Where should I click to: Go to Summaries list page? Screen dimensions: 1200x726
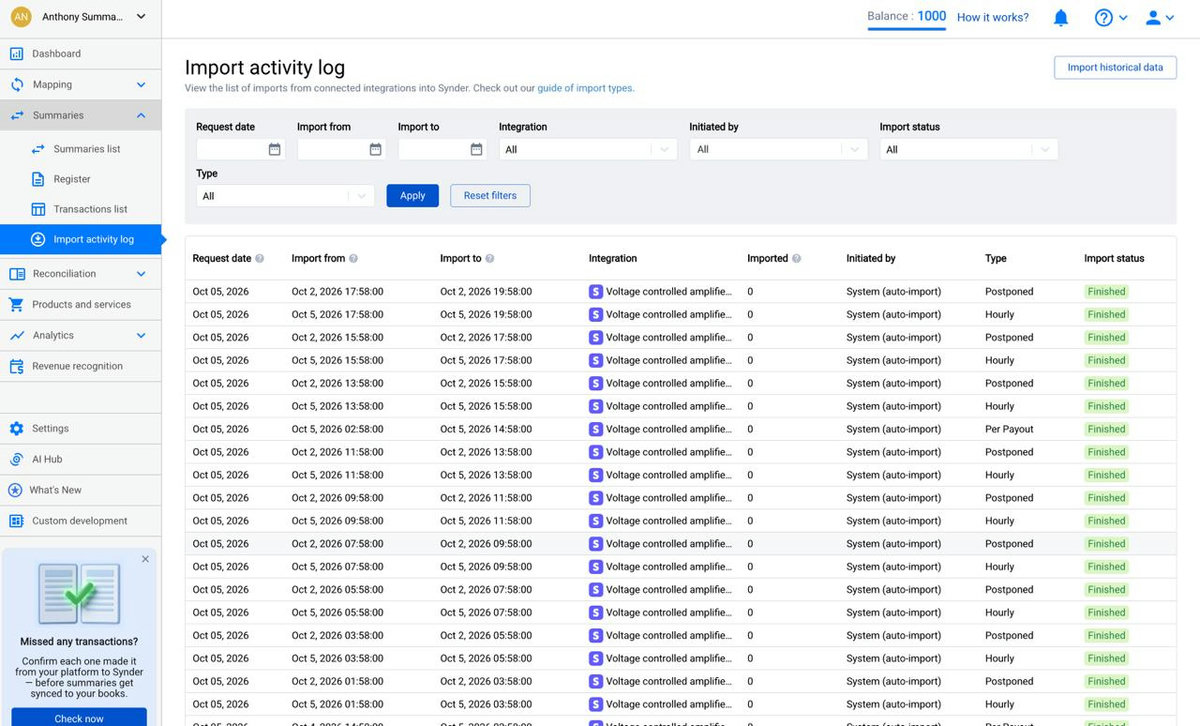pos(87,149)
